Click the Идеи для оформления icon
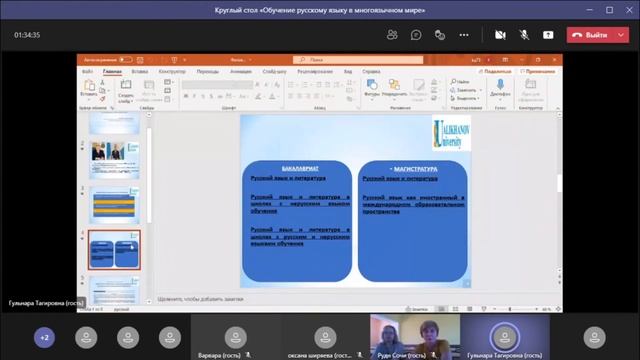 point(531,84)
